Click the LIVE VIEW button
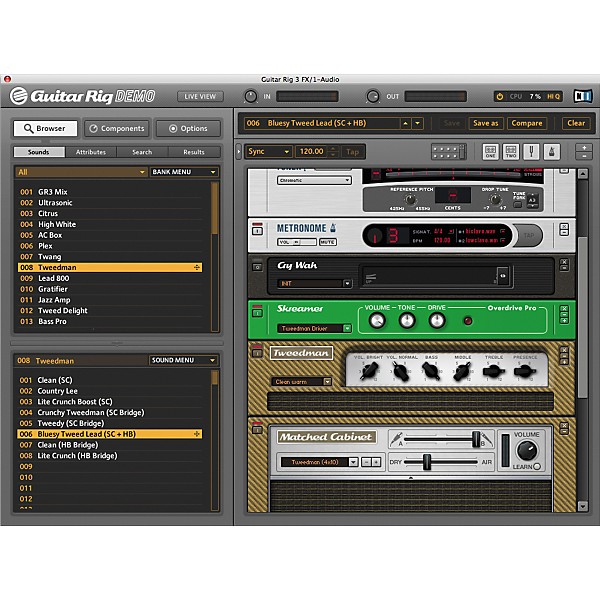 pyautogui.click(x=200, y=96)
